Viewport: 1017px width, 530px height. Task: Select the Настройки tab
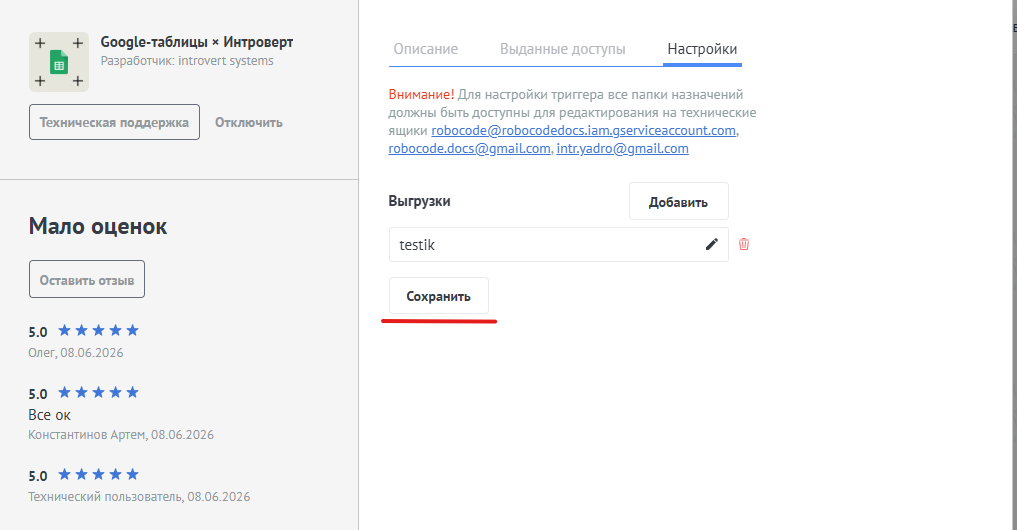click(x=702, y=49)
